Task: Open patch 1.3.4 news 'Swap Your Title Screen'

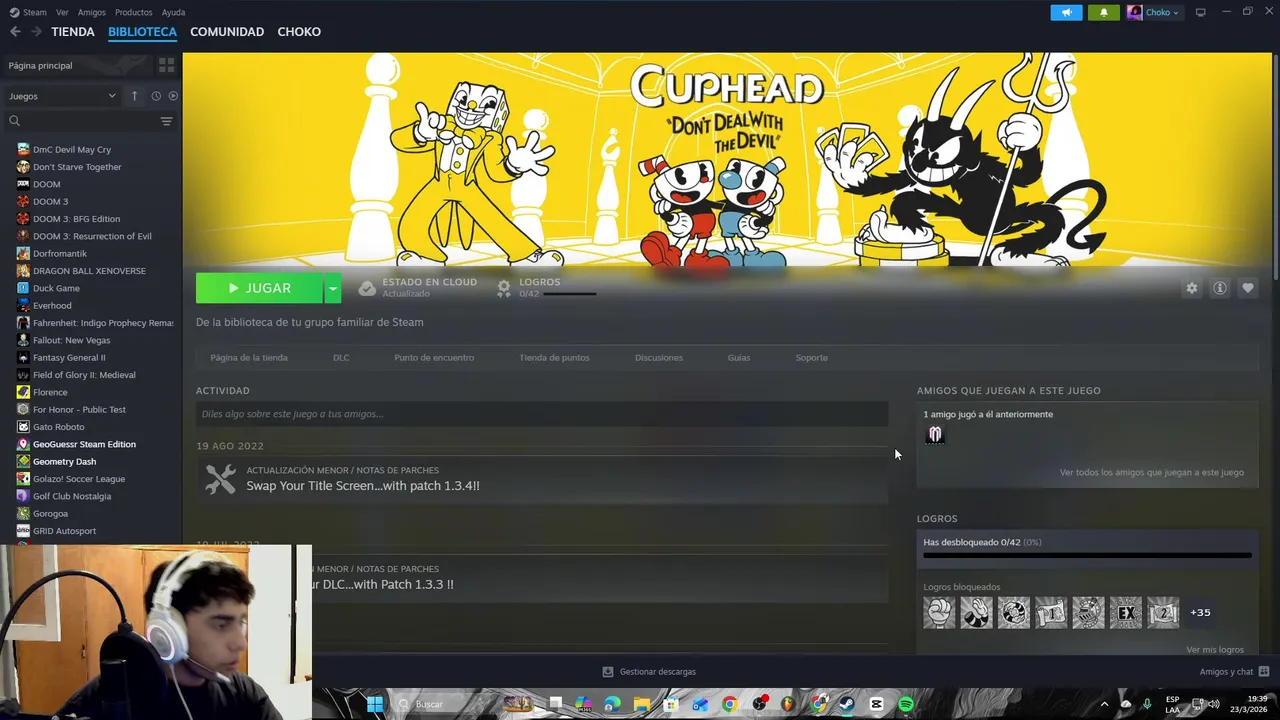Action: point(363,486)
